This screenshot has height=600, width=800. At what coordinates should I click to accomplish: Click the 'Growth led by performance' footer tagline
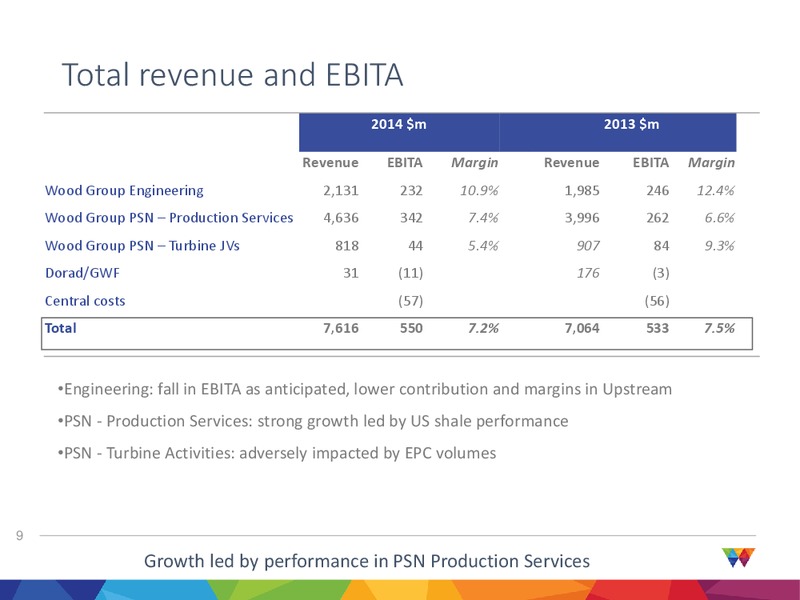[x=367, y=561]
